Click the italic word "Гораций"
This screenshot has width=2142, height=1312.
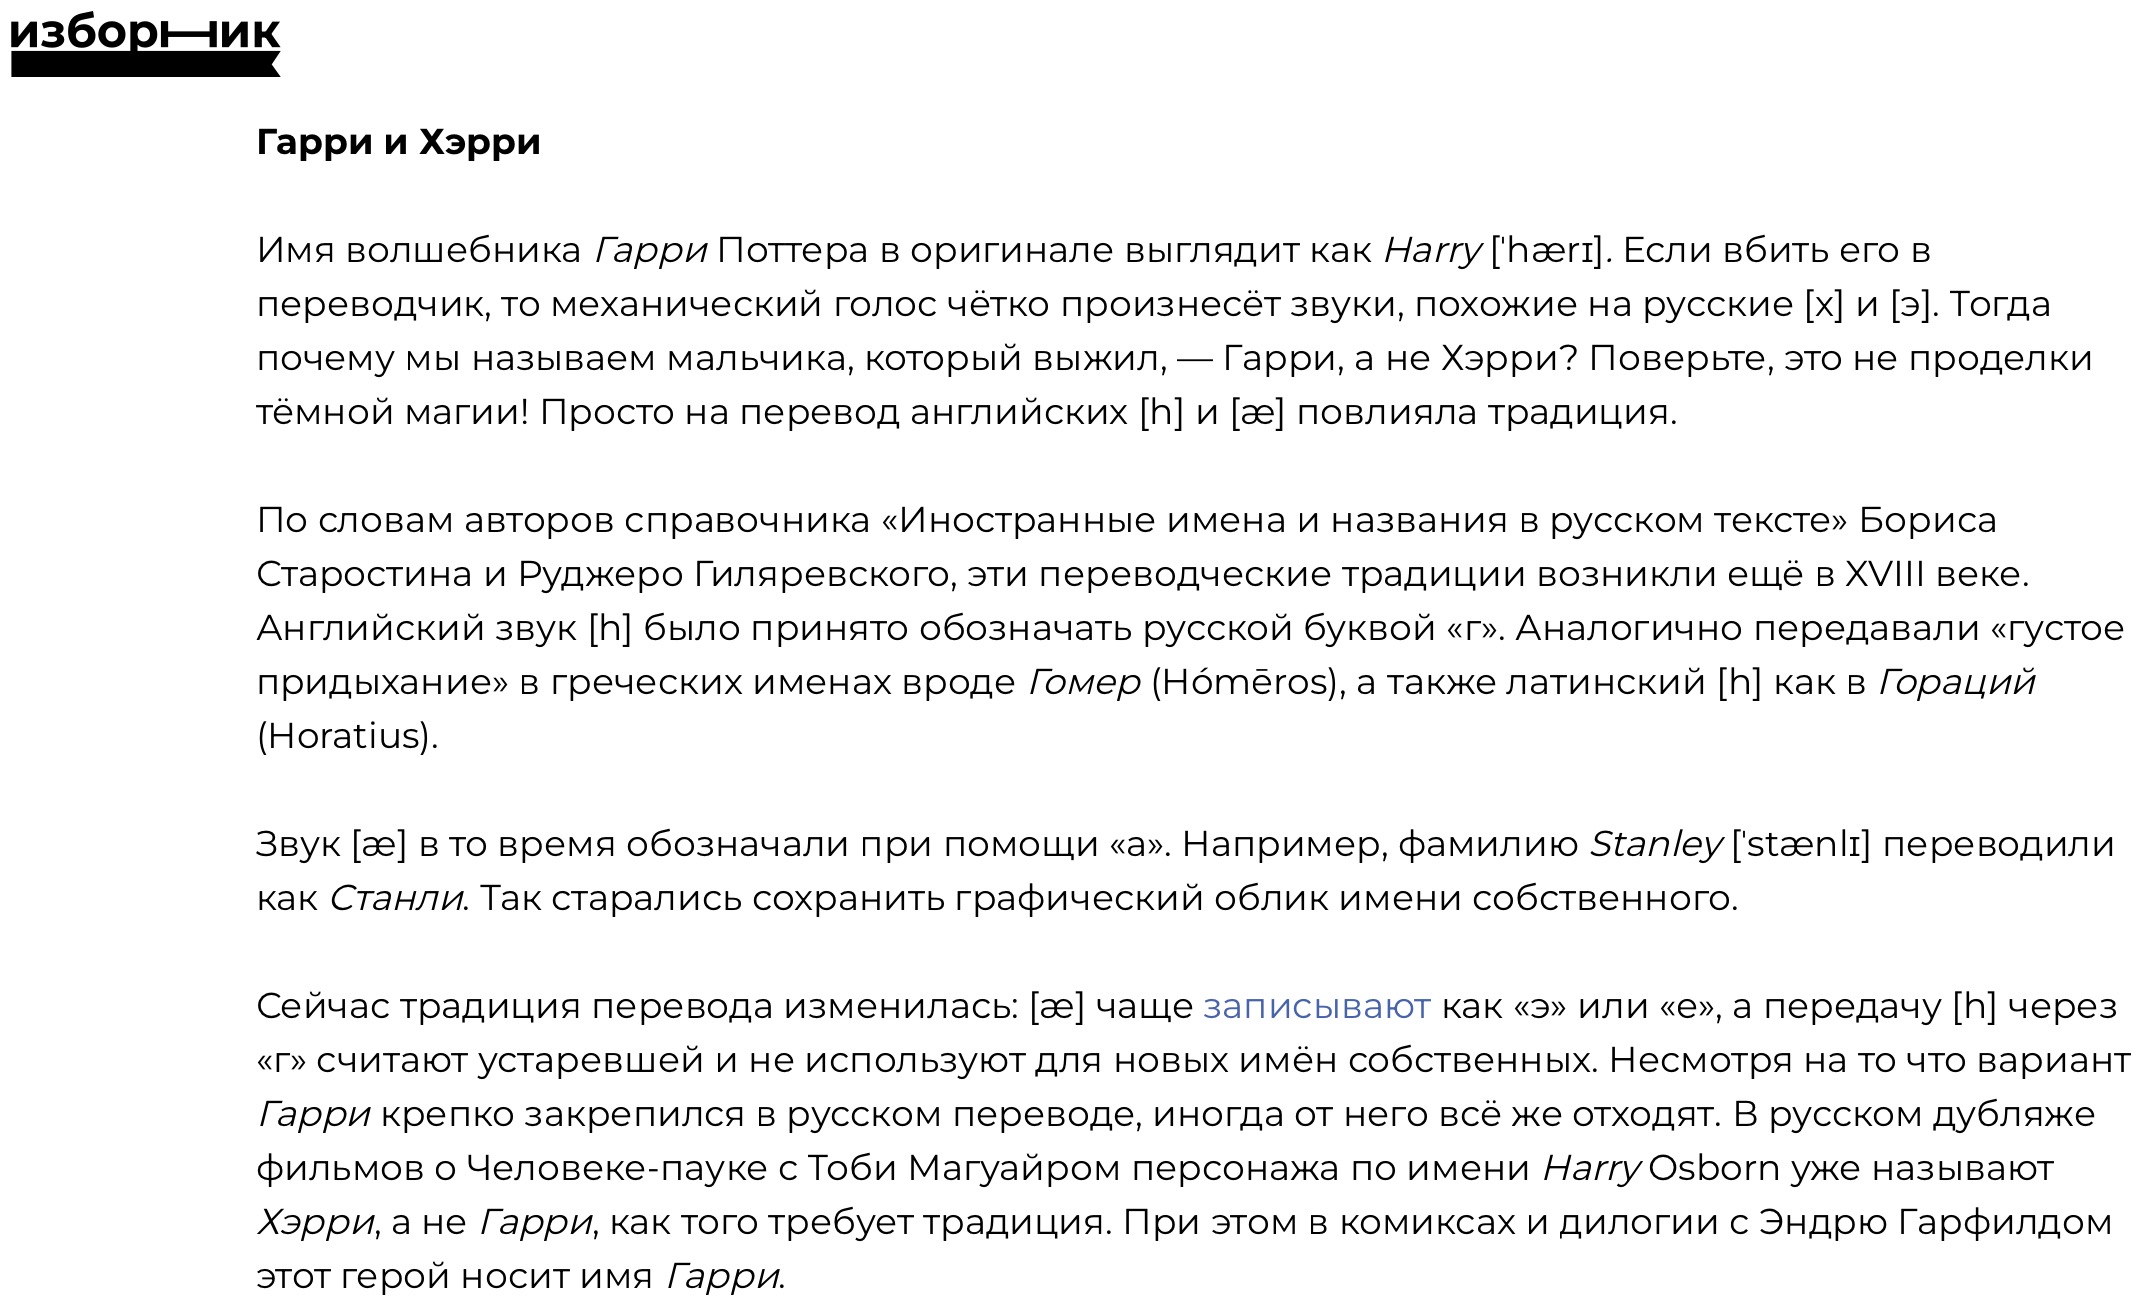point(1955,682)
